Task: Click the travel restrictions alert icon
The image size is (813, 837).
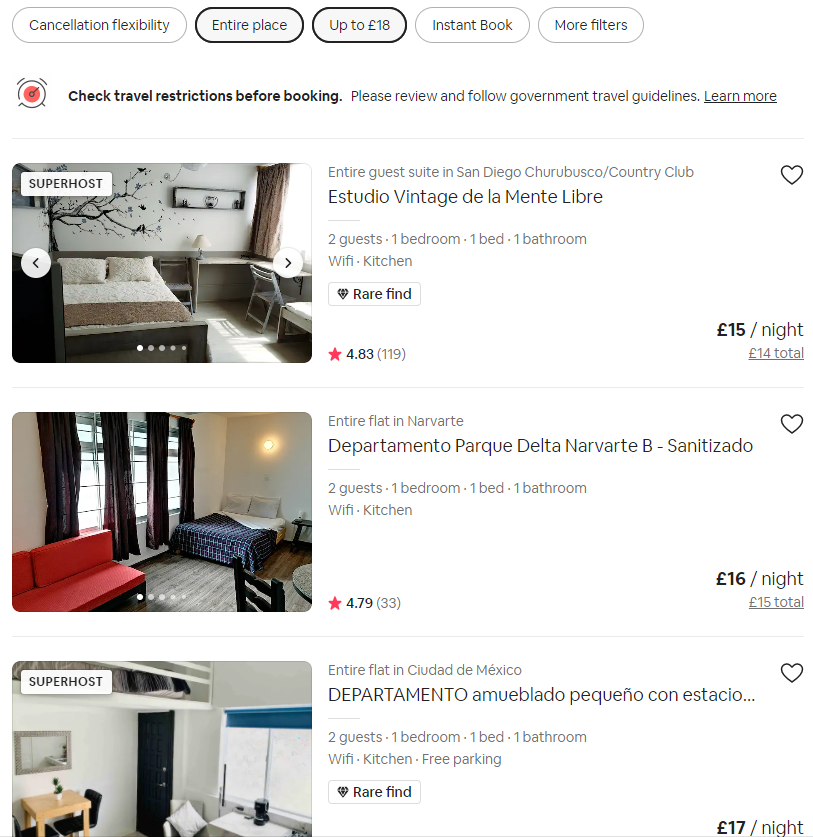Action: (32, 93)
